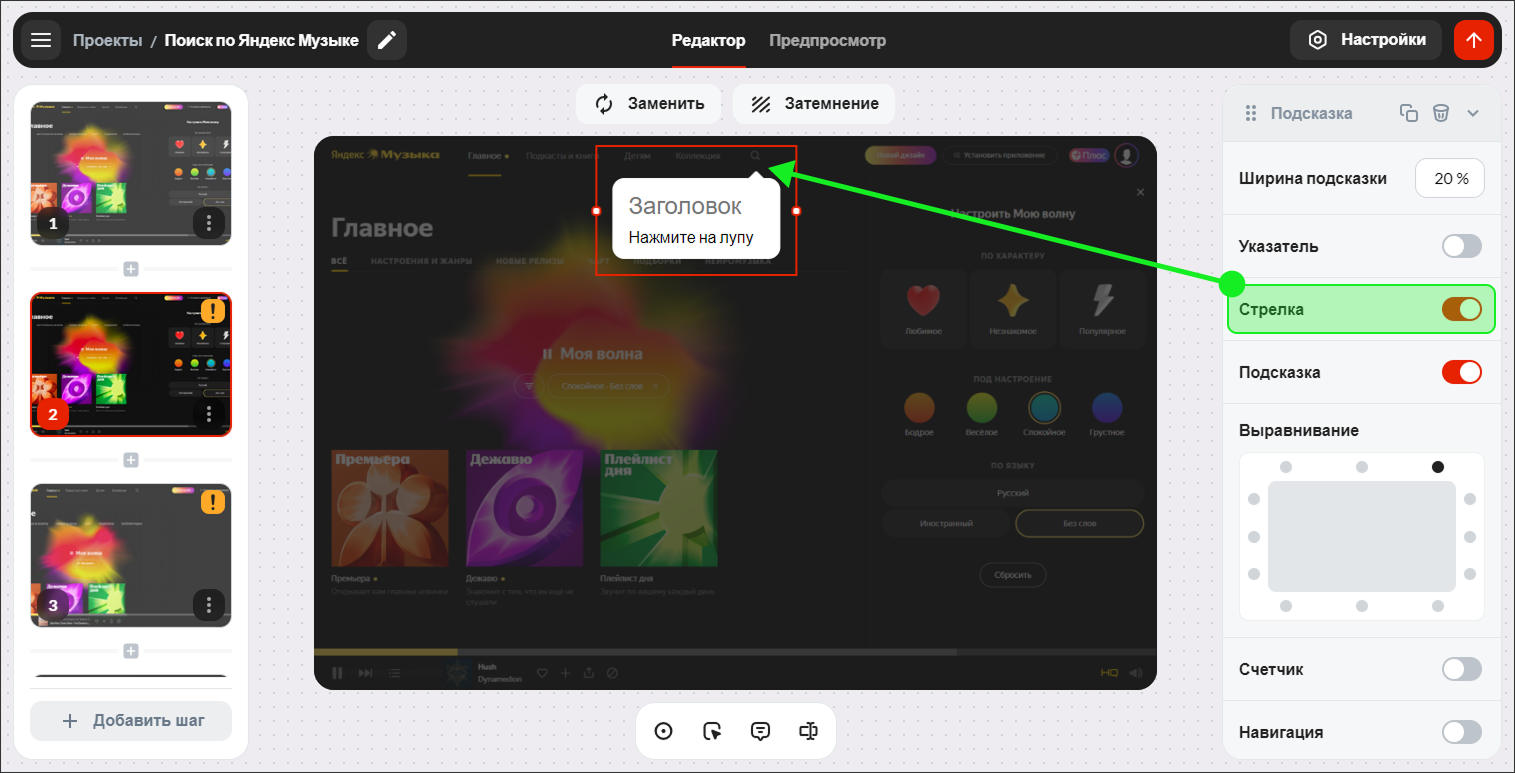Select the top-left alignment dot
This screenshot has height=773, width=1515.
tap(1286, 467)
